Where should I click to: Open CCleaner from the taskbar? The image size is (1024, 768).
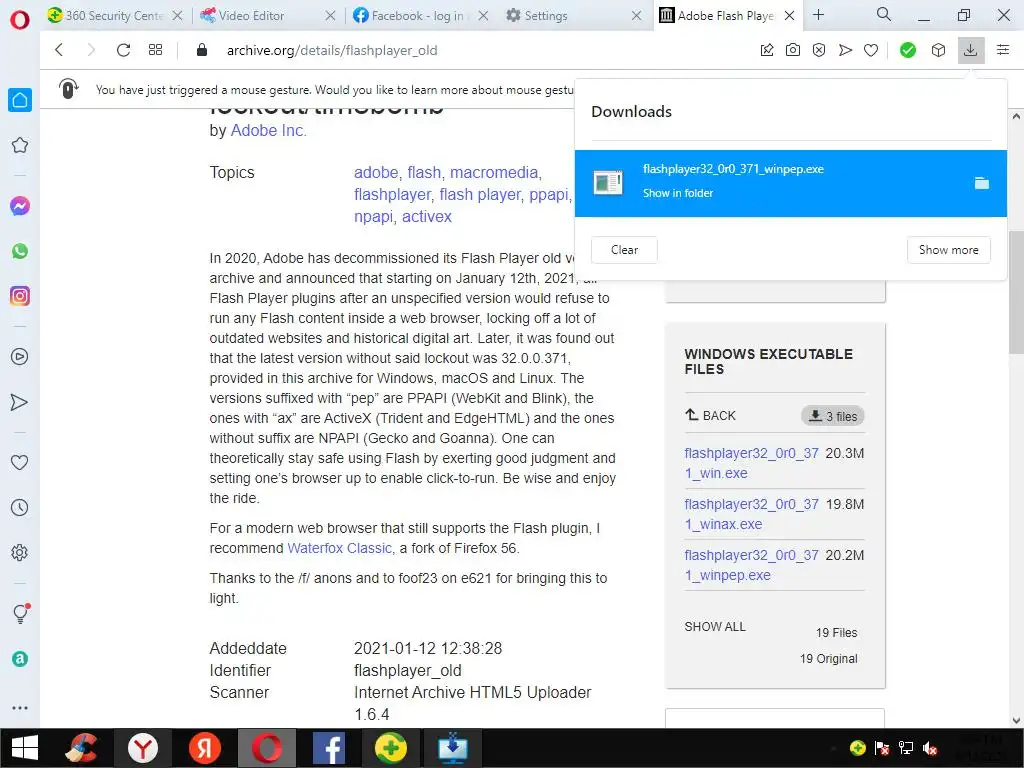82,748
